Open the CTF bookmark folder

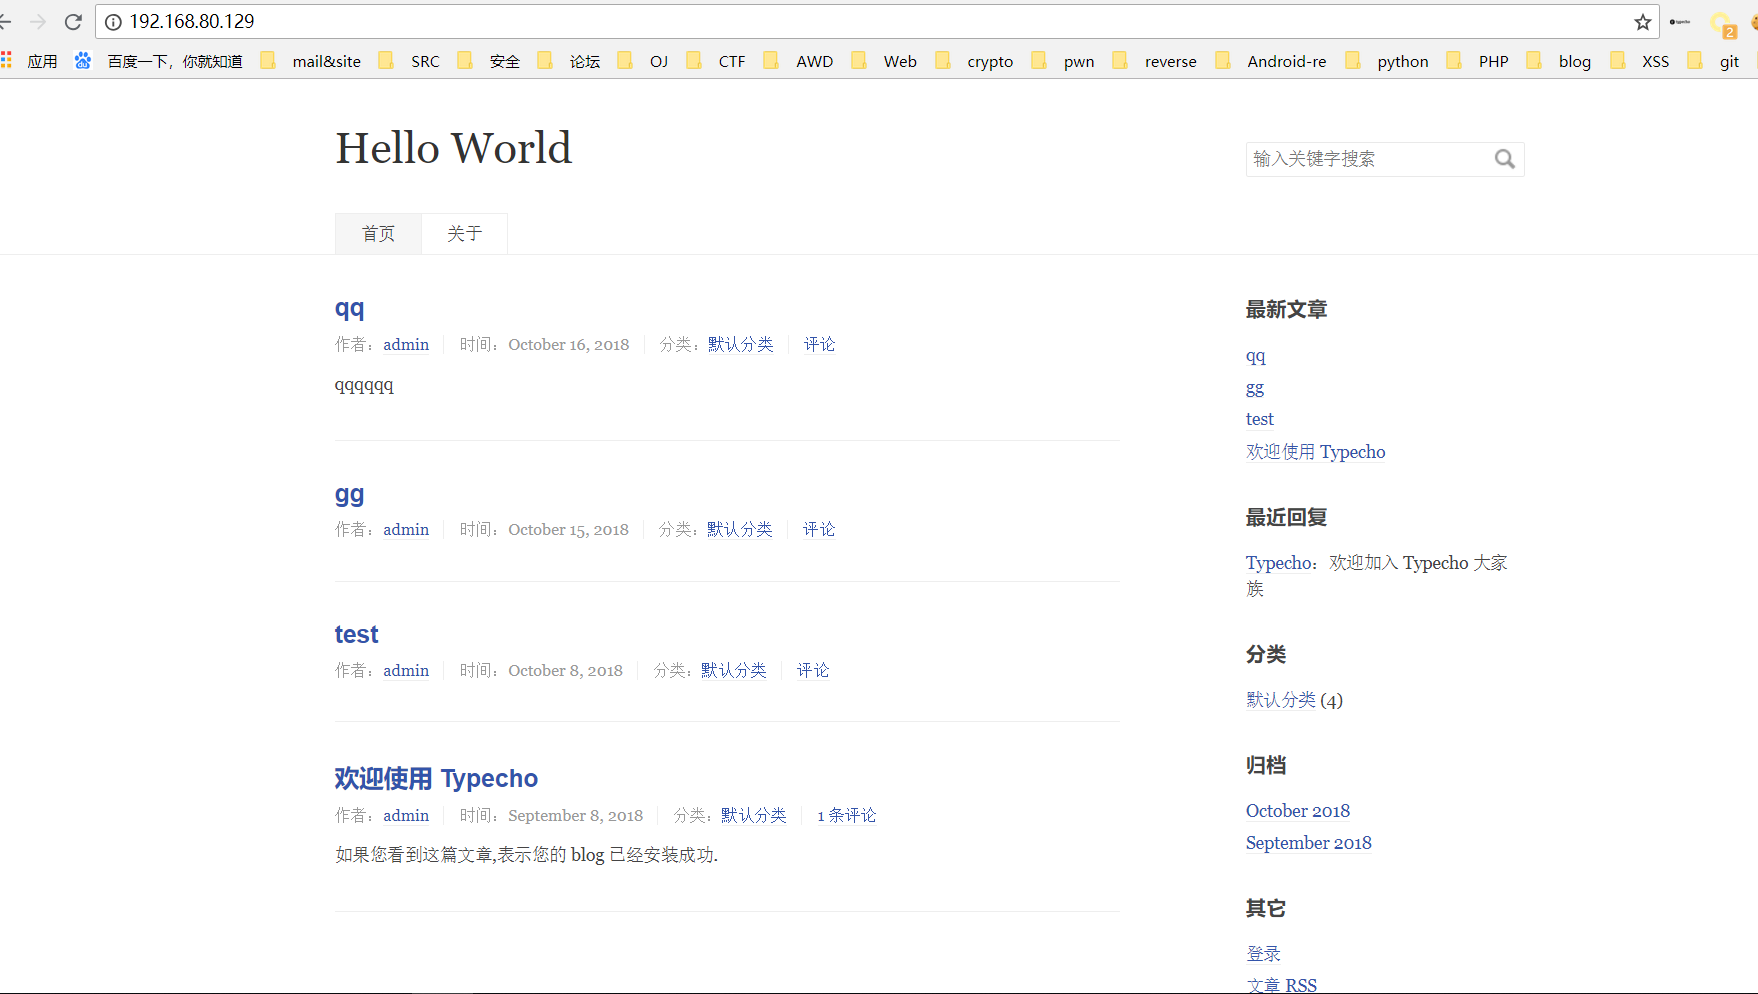[718, 61]
